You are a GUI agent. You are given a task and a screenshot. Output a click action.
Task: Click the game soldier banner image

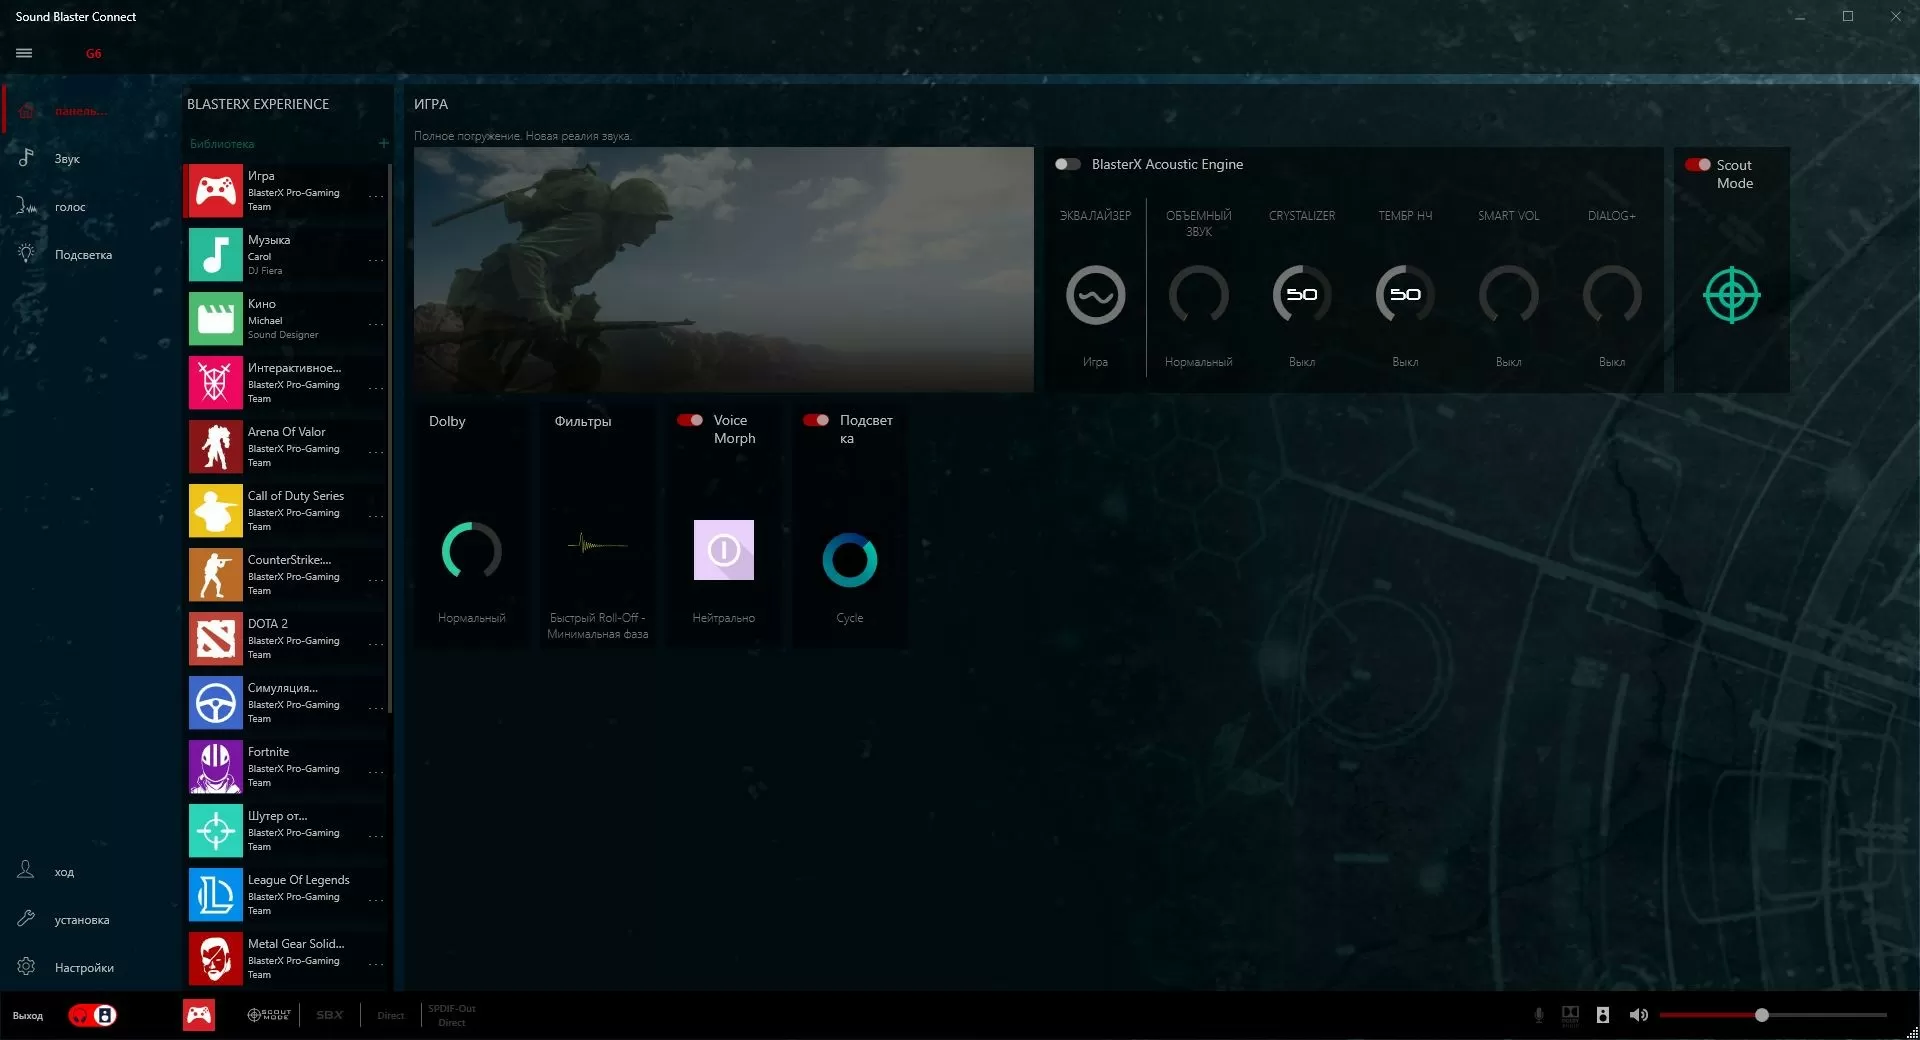point(723,269)
